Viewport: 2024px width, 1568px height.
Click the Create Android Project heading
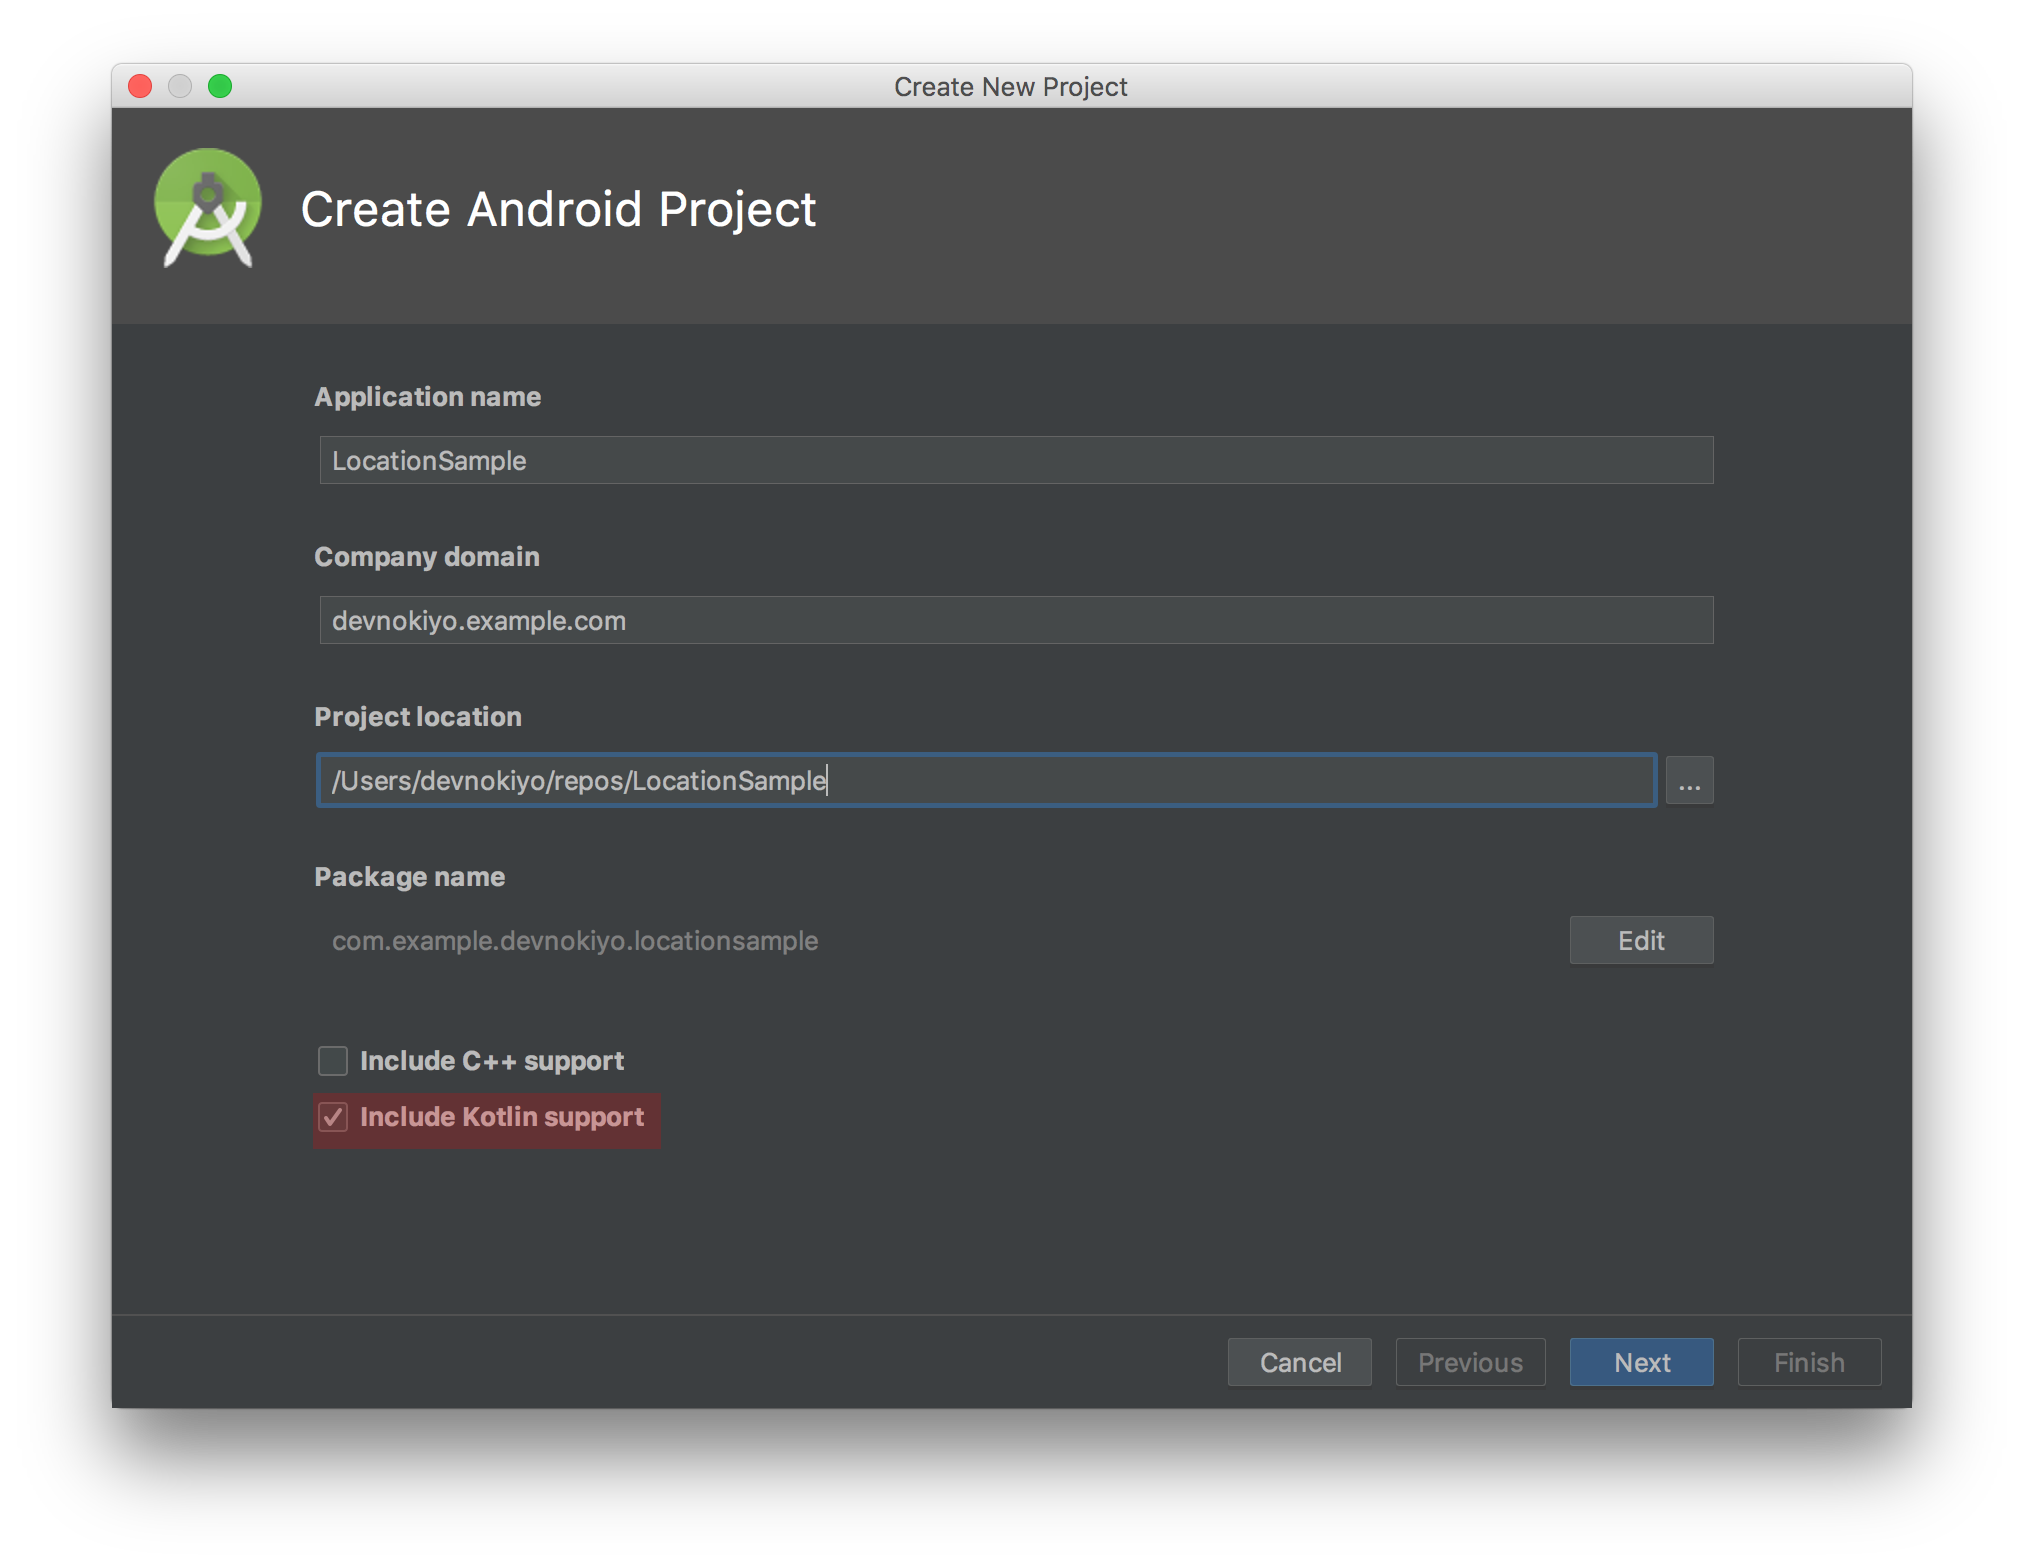point(559,209)
